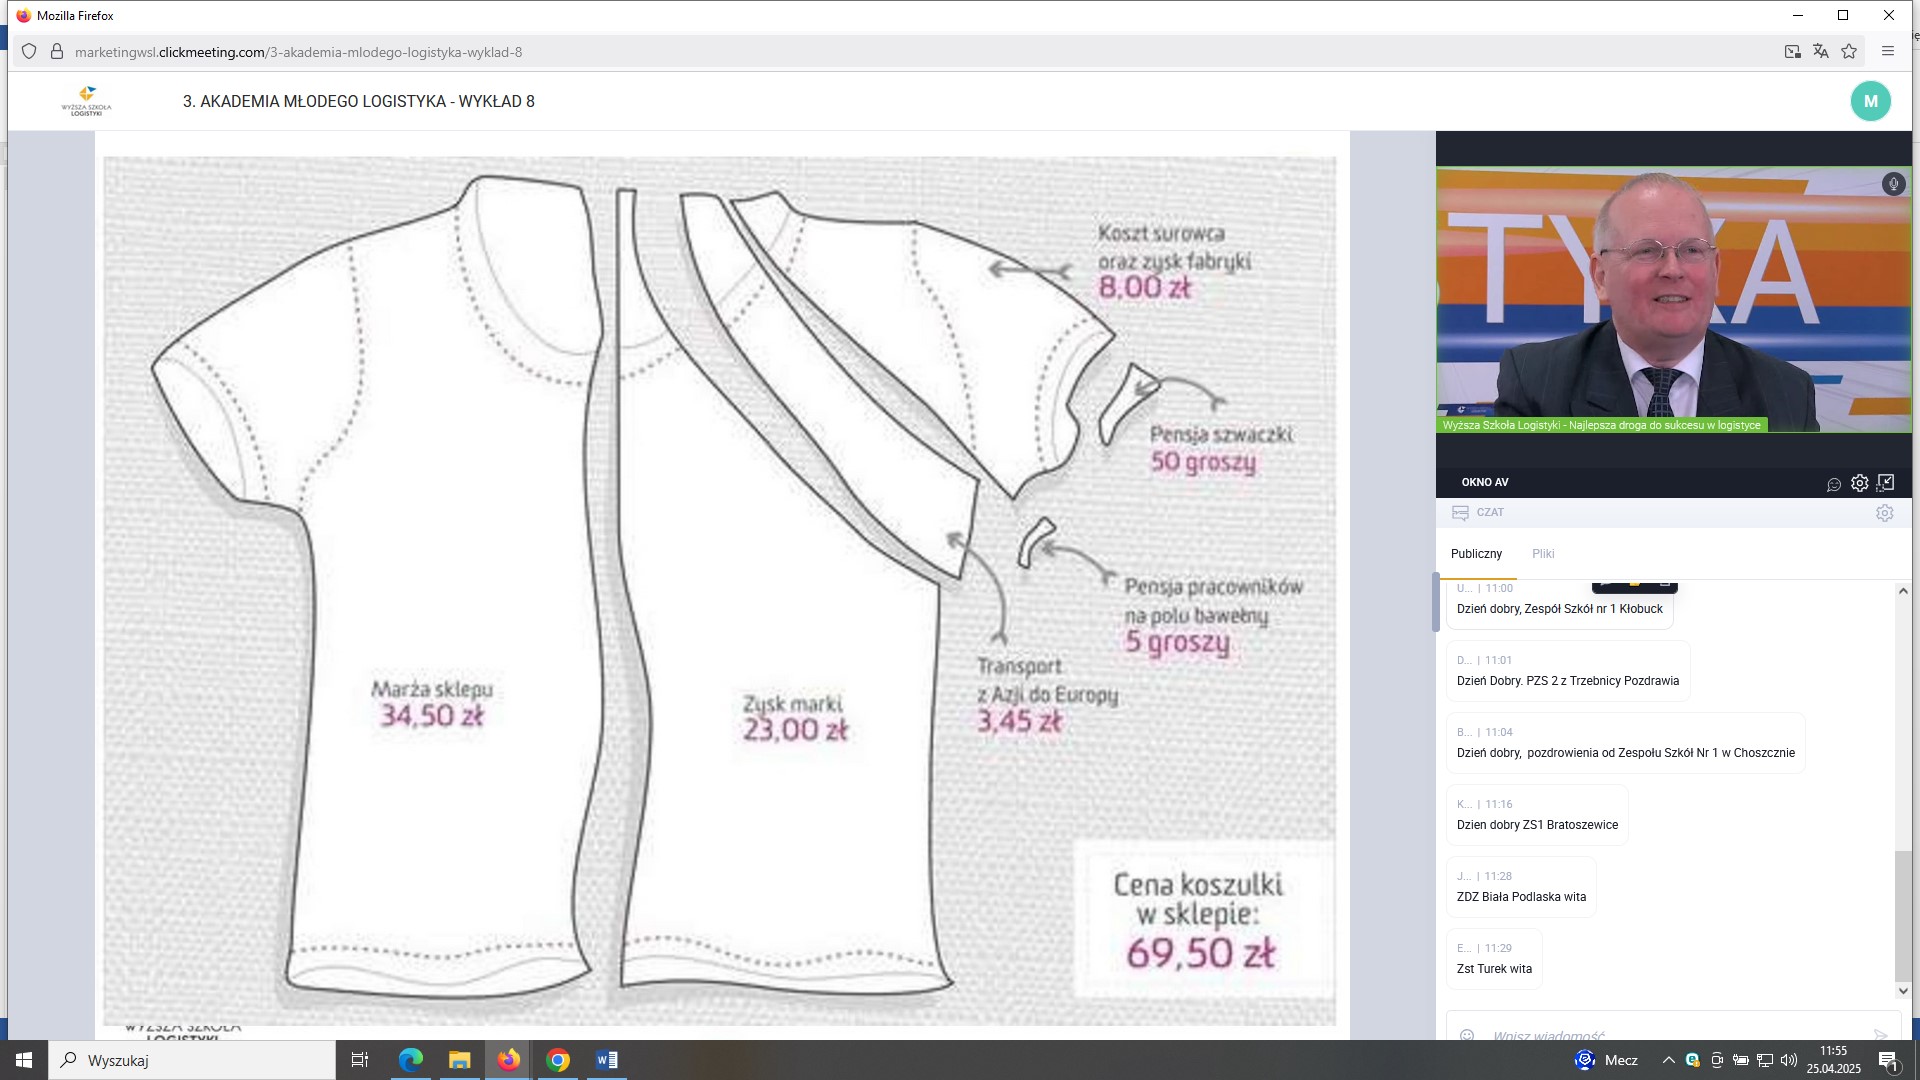Click the chat scrollbar down arrow
The image size is (1920, 1080).
pos(1903,991)
